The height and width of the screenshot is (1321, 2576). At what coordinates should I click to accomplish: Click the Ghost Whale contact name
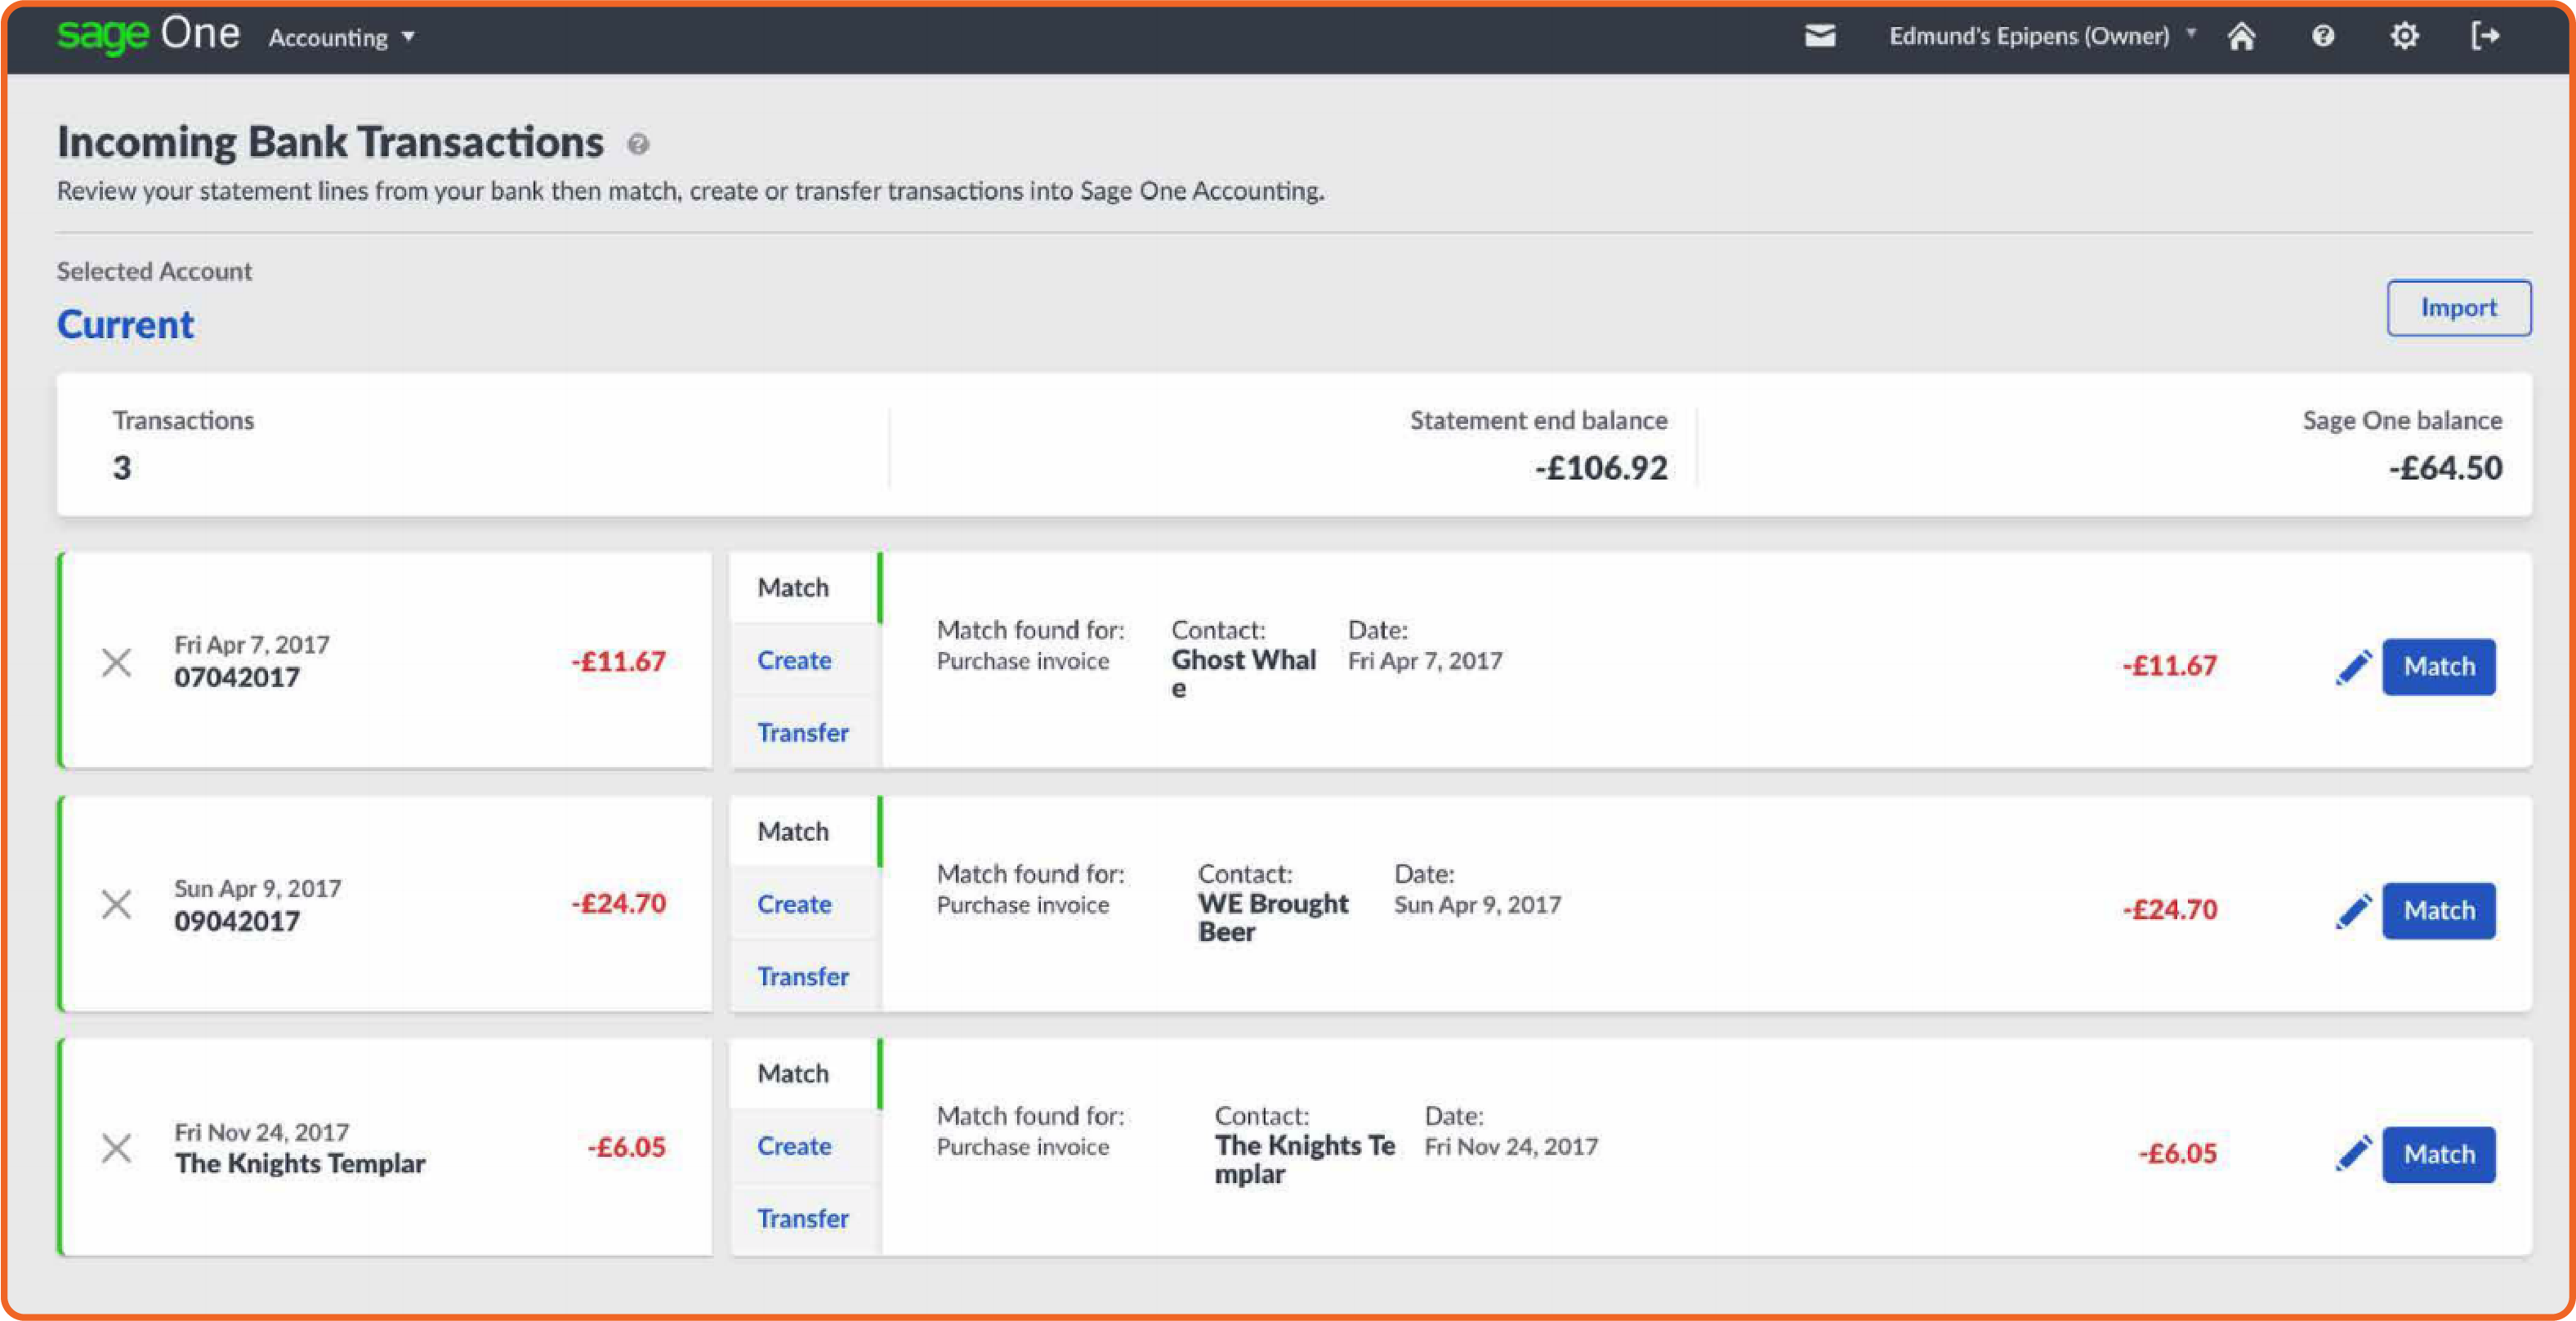[1243, 674]
